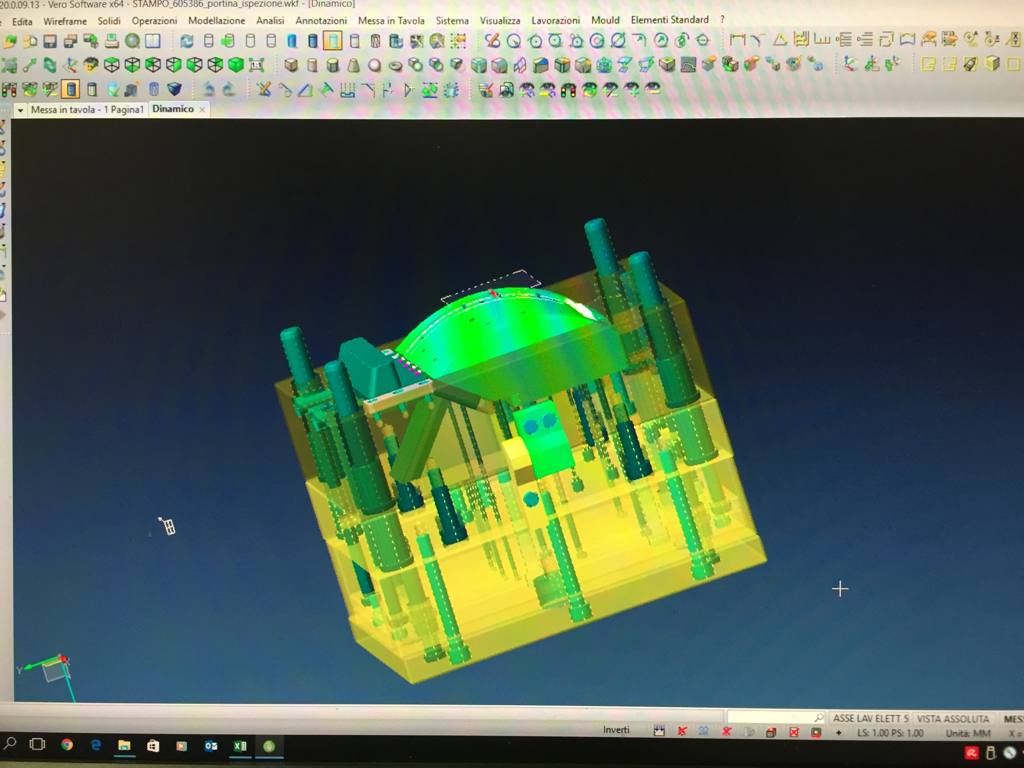Open the ? help menu

click(x=722, y=20)
